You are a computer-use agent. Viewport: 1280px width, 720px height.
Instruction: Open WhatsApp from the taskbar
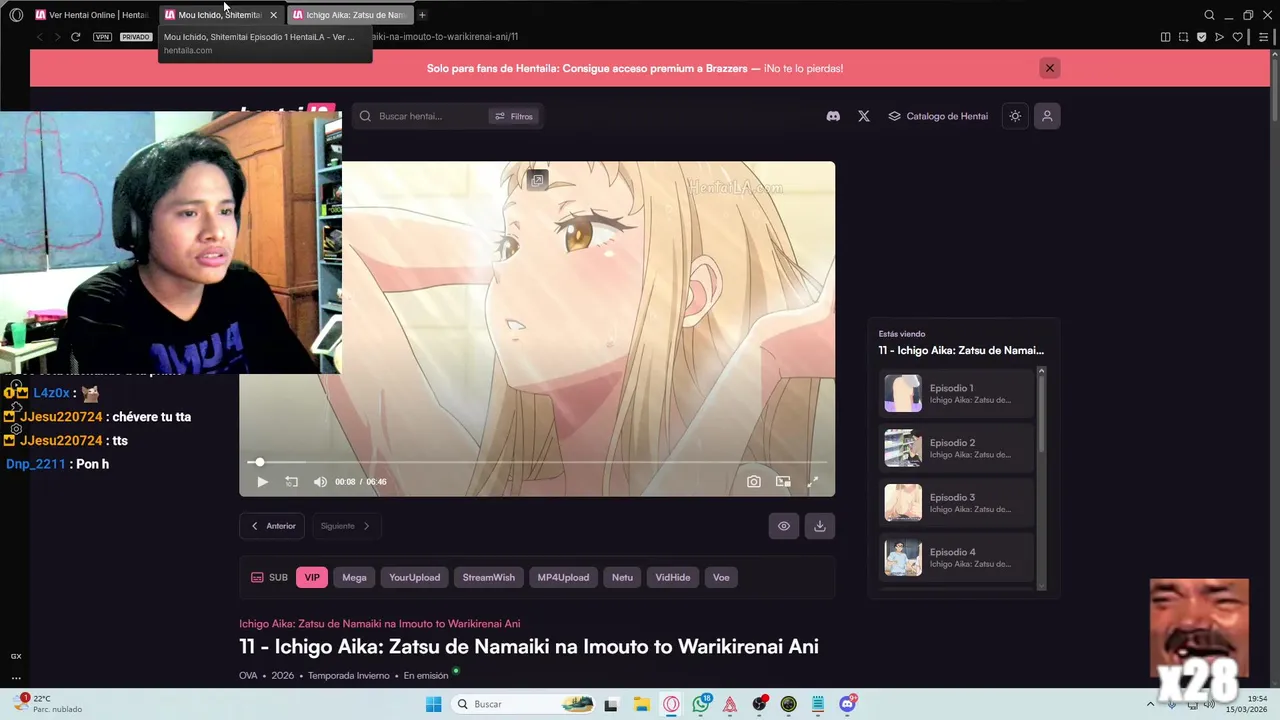click(x=701, y=704)
